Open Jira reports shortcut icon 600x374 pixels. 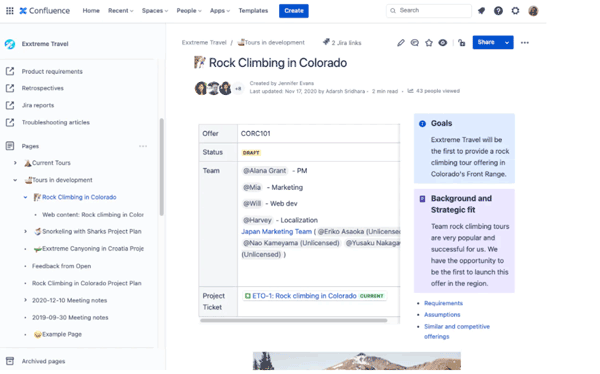10,105
